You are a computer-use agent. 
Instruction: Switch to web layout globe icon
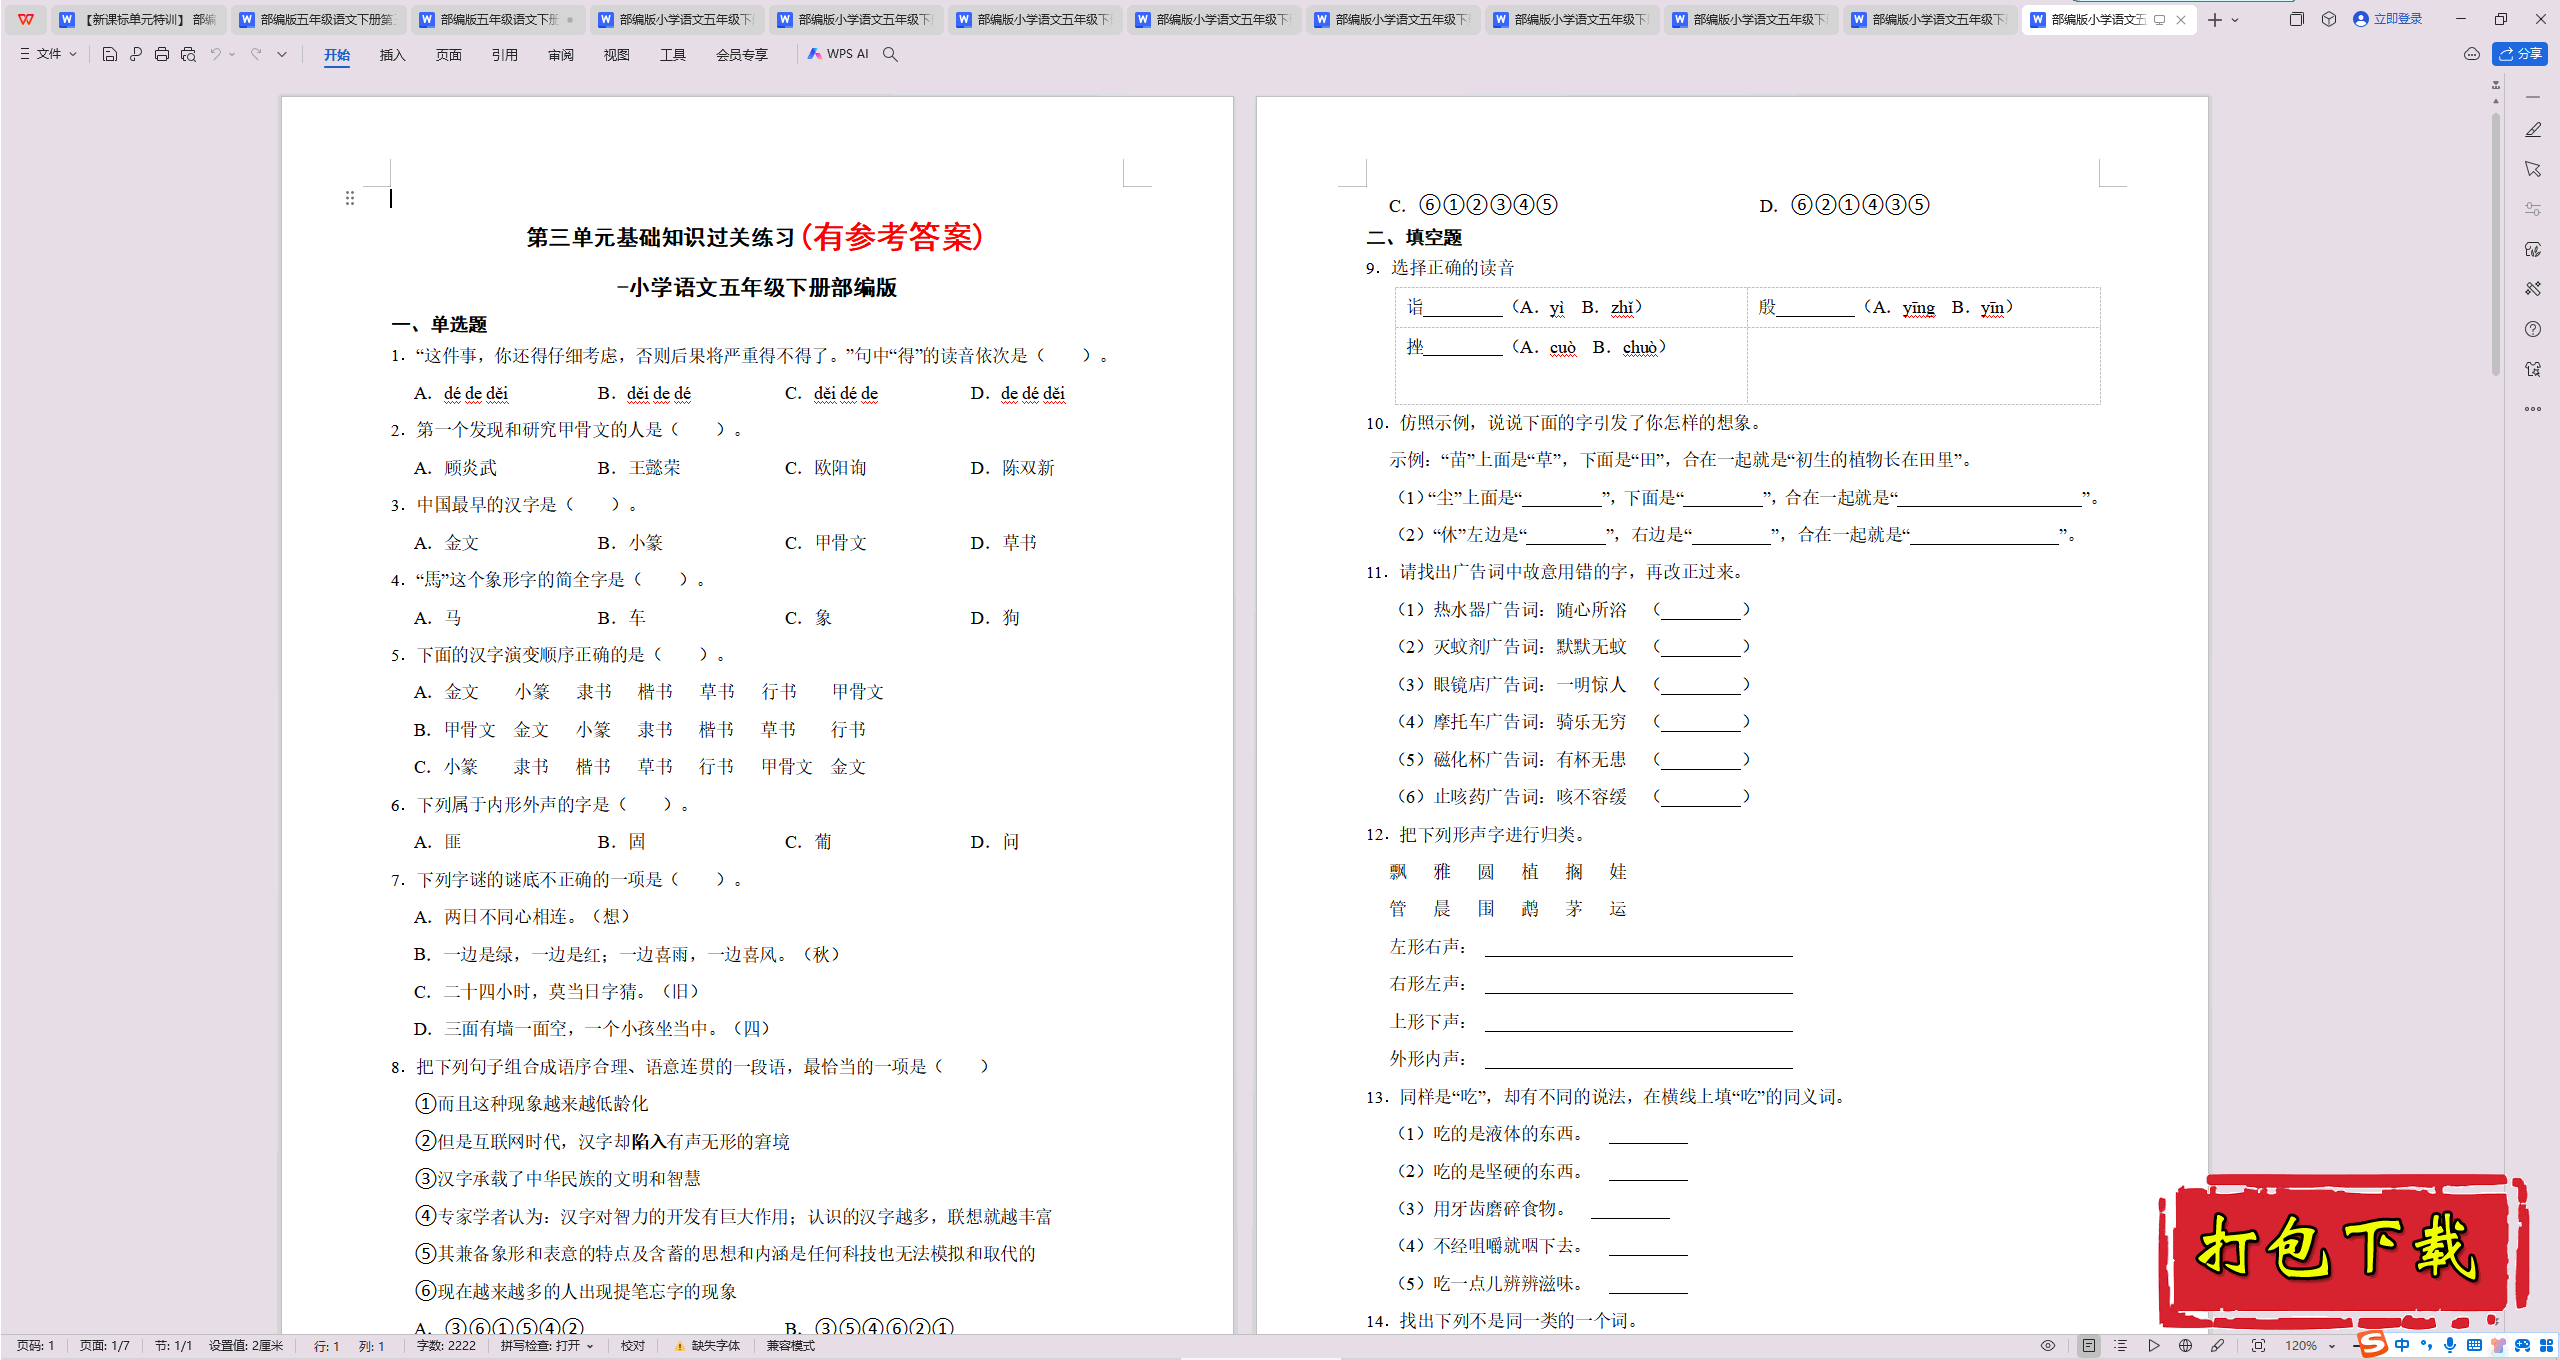point(2186,1346)
